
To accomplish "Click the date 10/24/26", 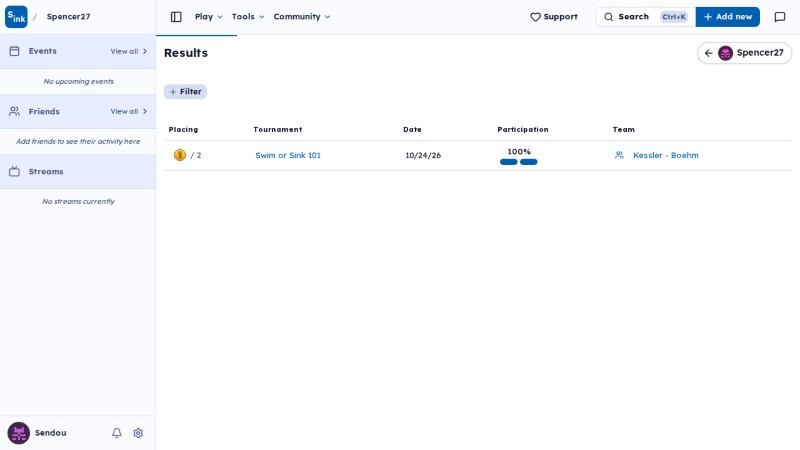I will point(423,155).
